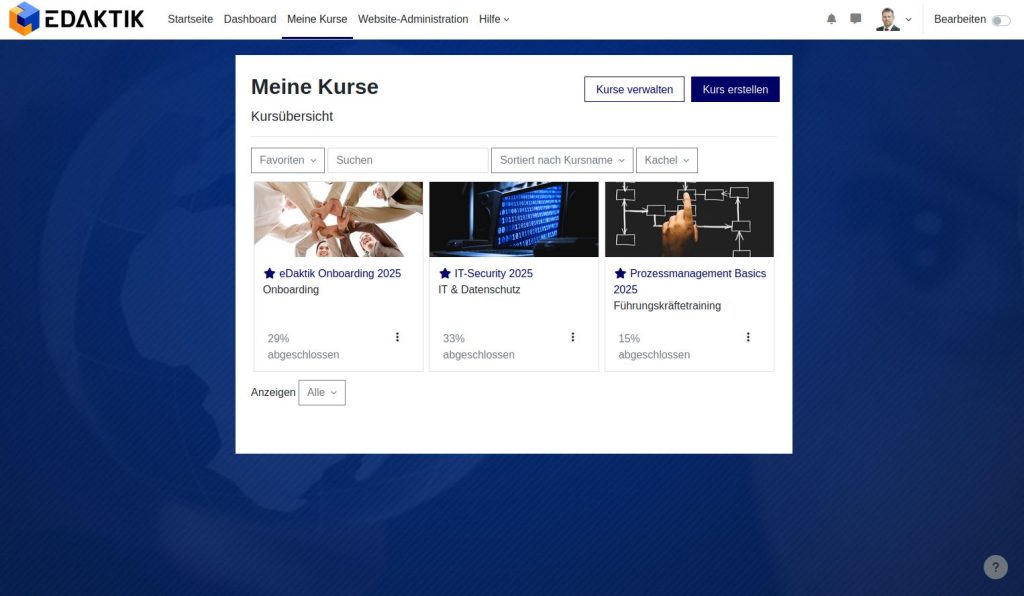Click the IT & Datenschutz category text
1024x596 pixels.
(x=479, y=289)
